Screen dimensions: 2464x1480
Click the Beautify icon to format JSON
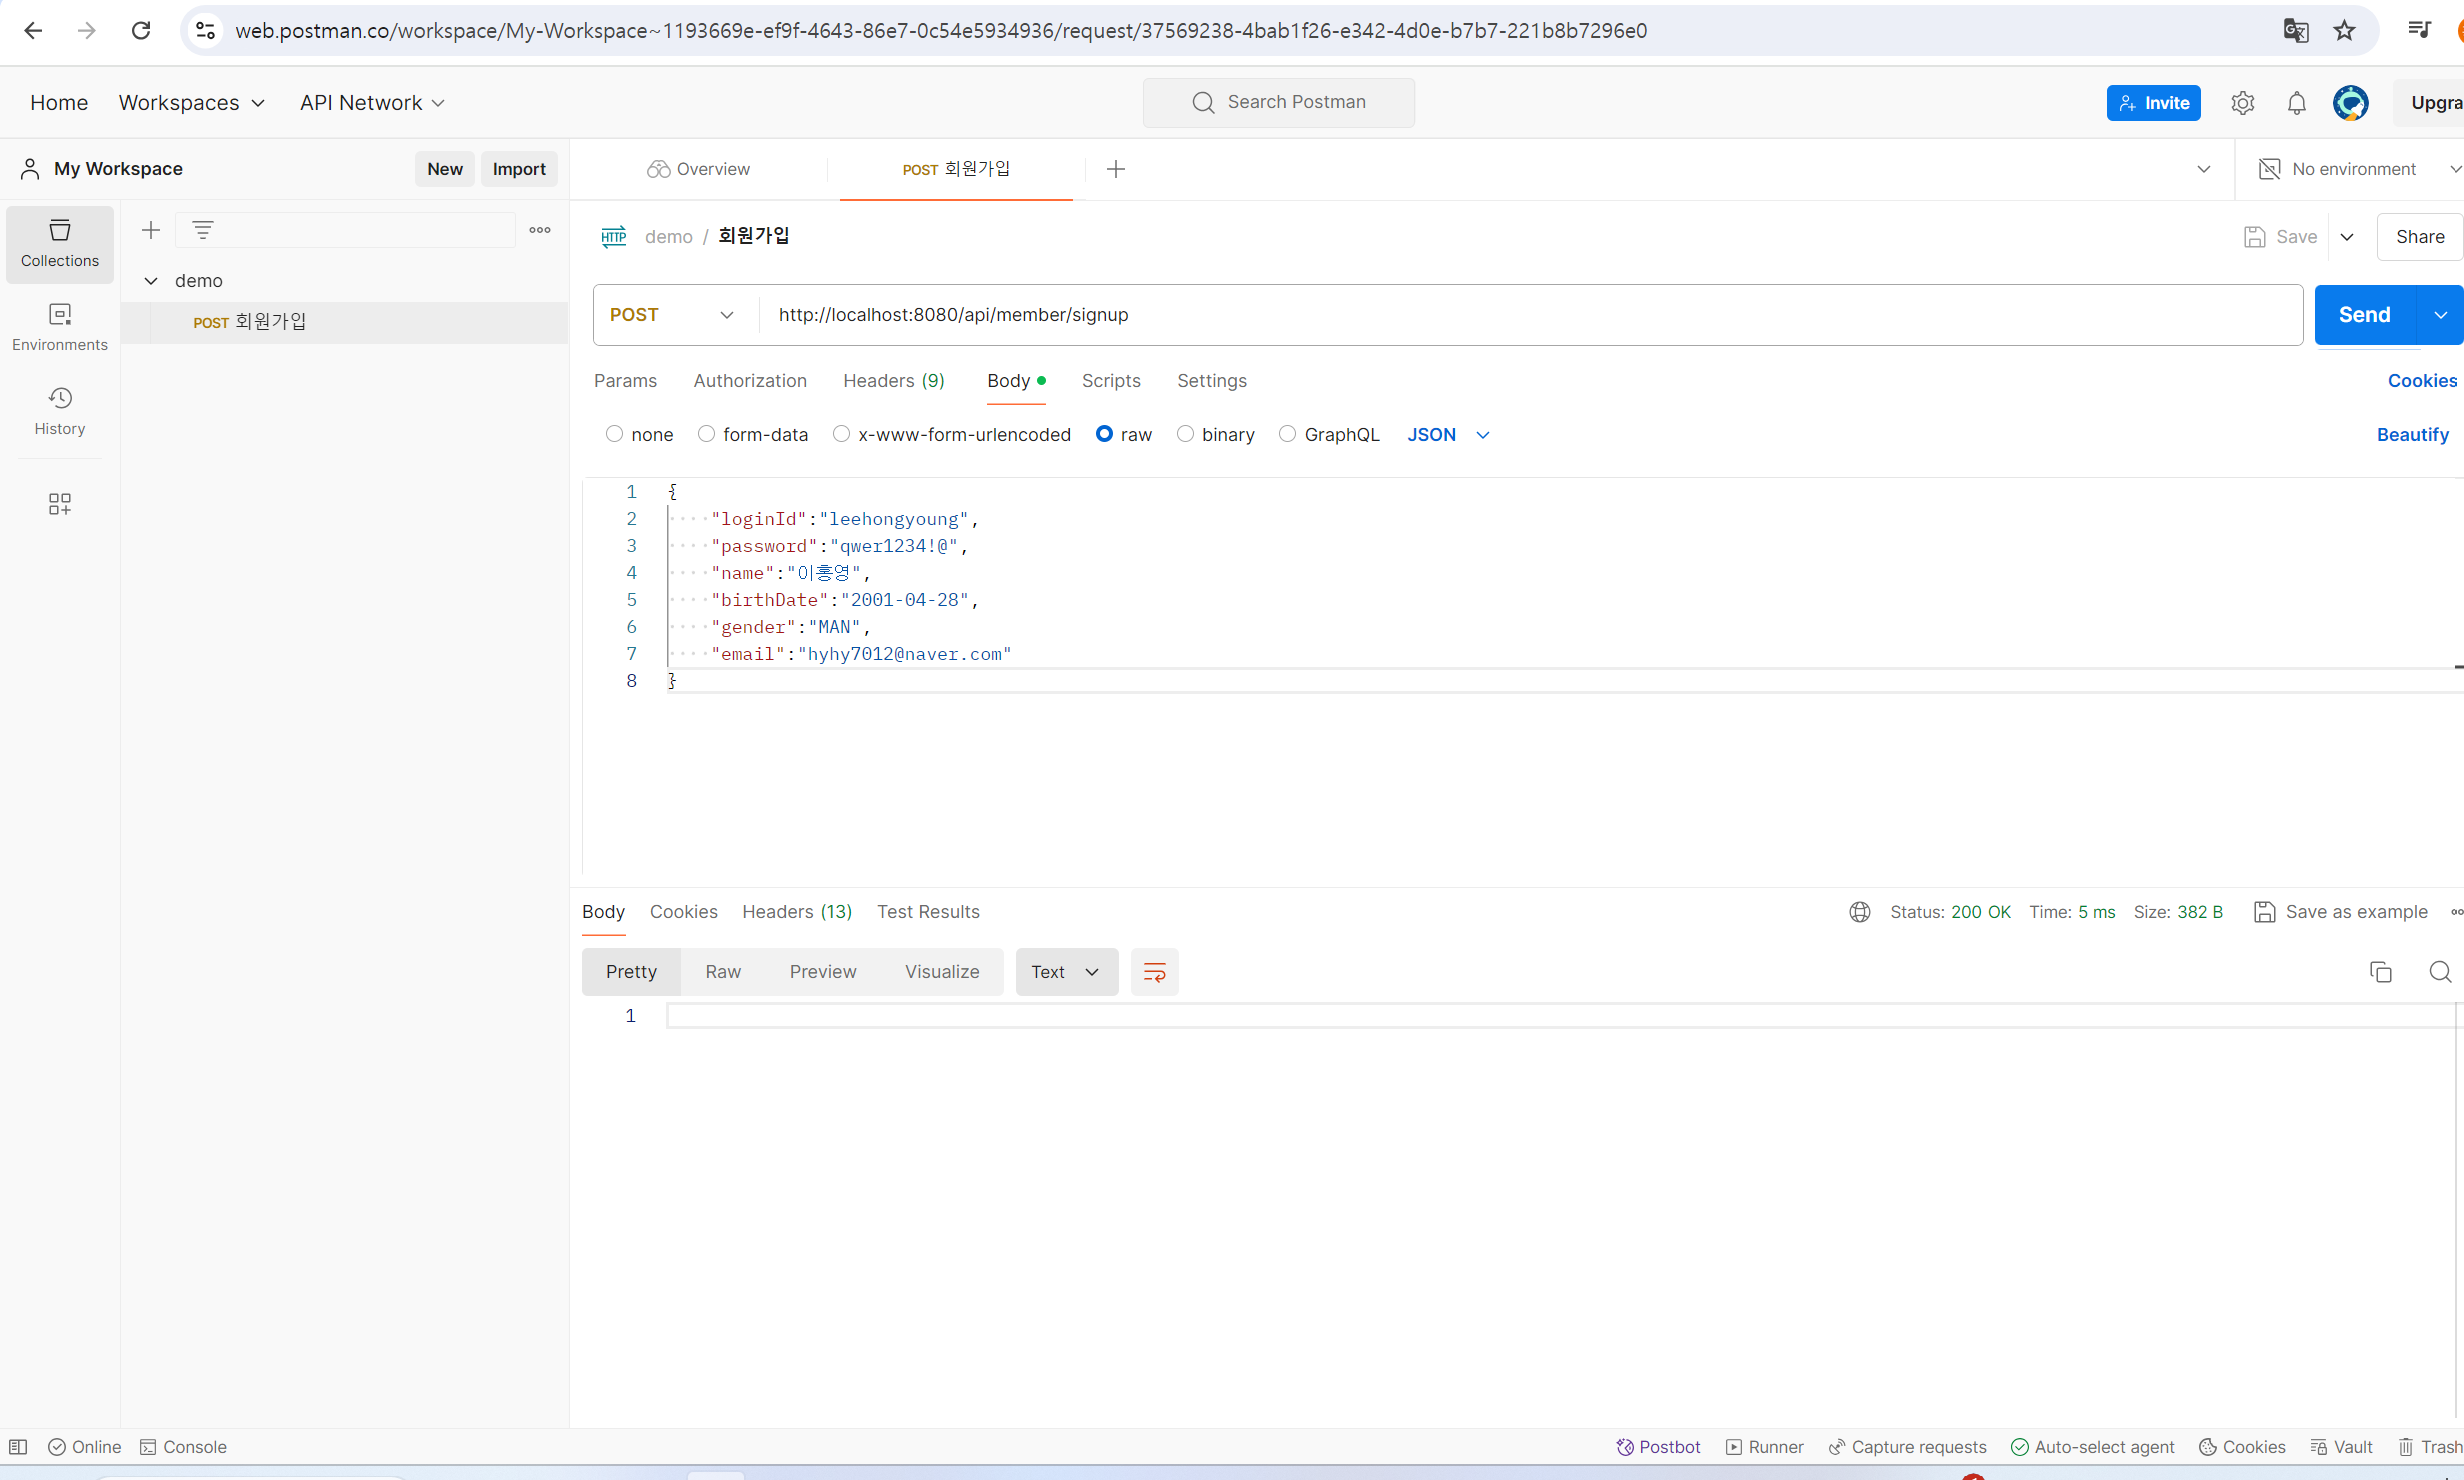[2413, 433]
